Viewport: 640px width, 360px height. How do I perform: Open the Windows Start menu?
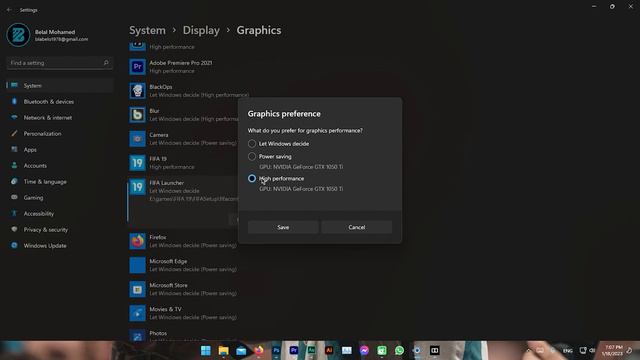(206, 351)
